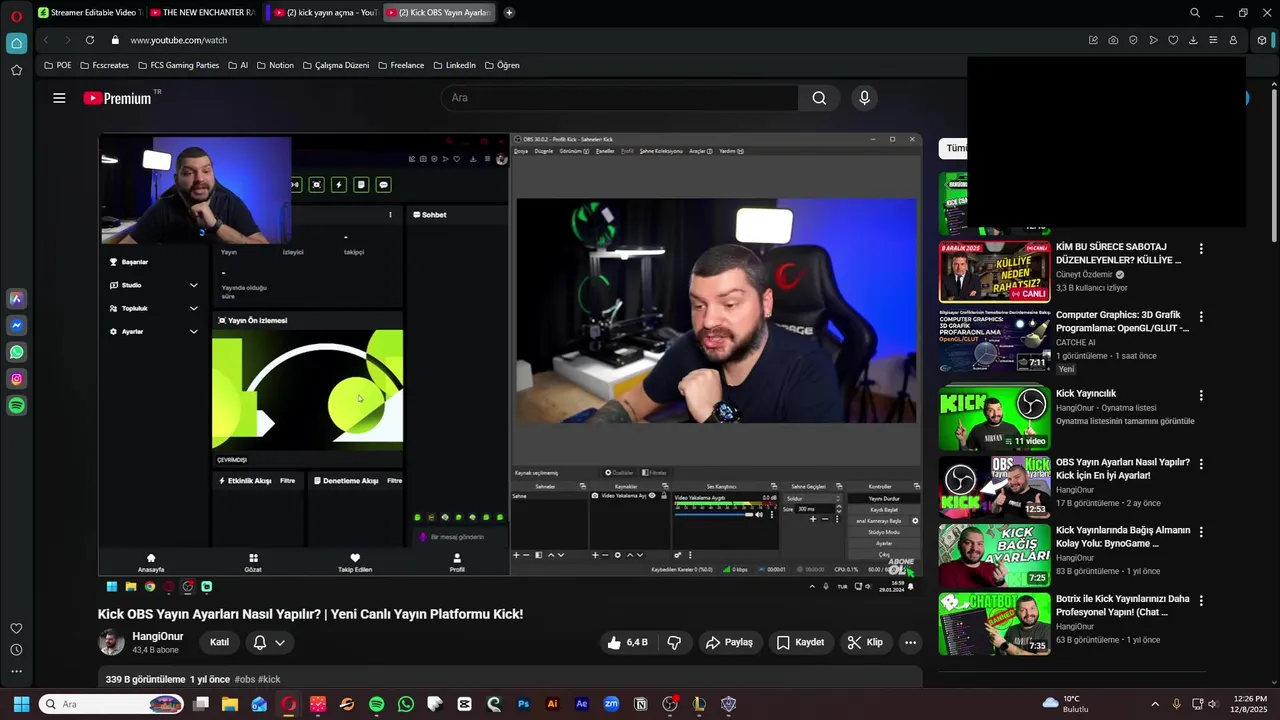Image resolution: width=1280 pixels, height=720 pixels.
Task: Open more video actions three-dot menu
Action: pyautogui.click(x=910, y=642)
